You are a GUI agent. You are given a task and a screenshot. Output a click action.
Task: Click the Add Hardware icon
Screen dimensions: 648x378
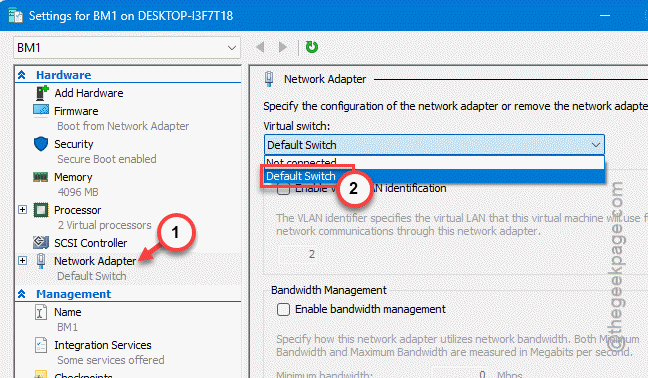[42, 93]
